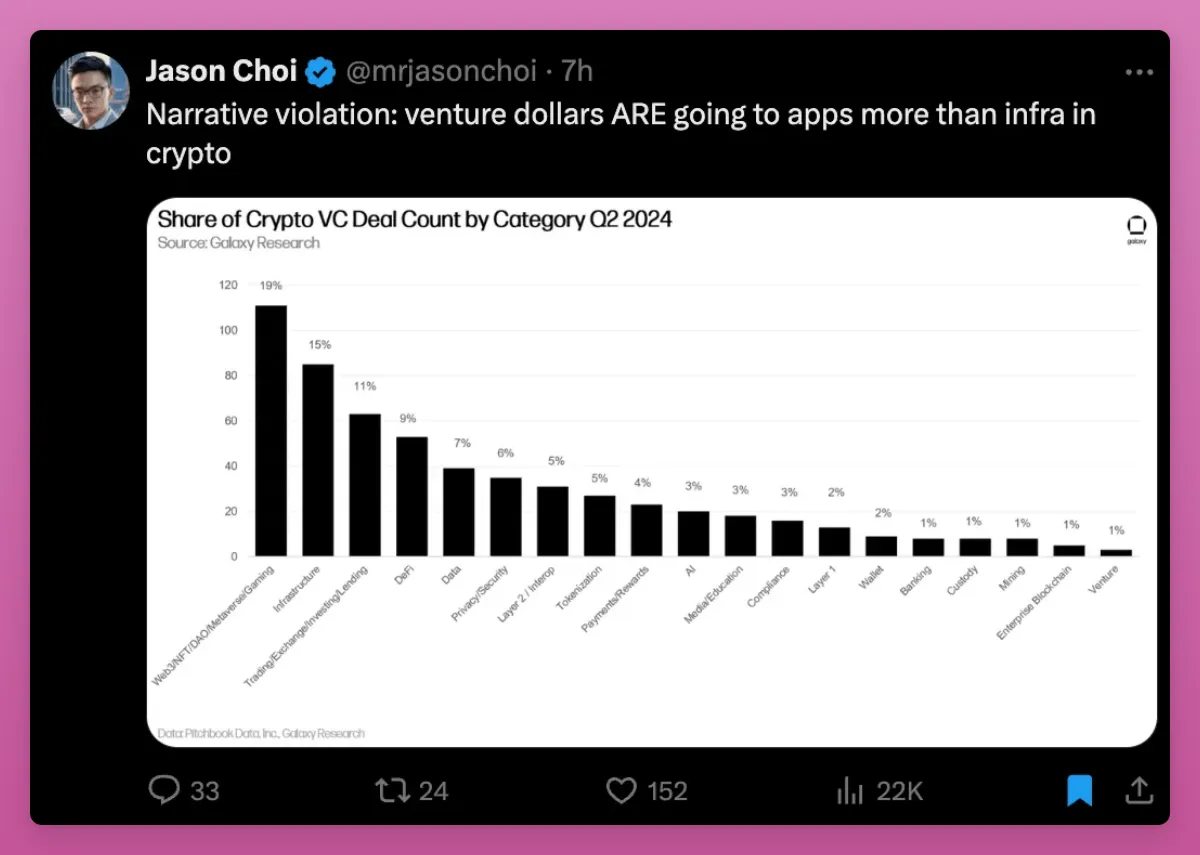
Task: Click the 24 reposts count
Action: point(433,791)
